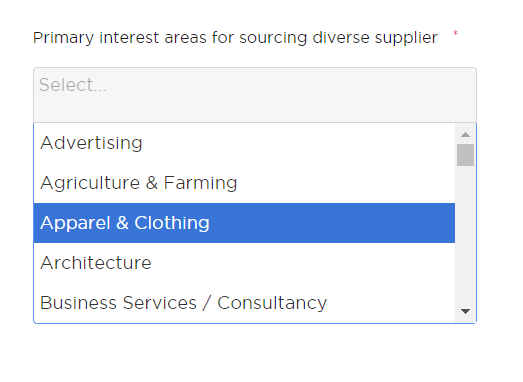
Task: Choose Advertising from the options list
Action: [x=244, y=143]
